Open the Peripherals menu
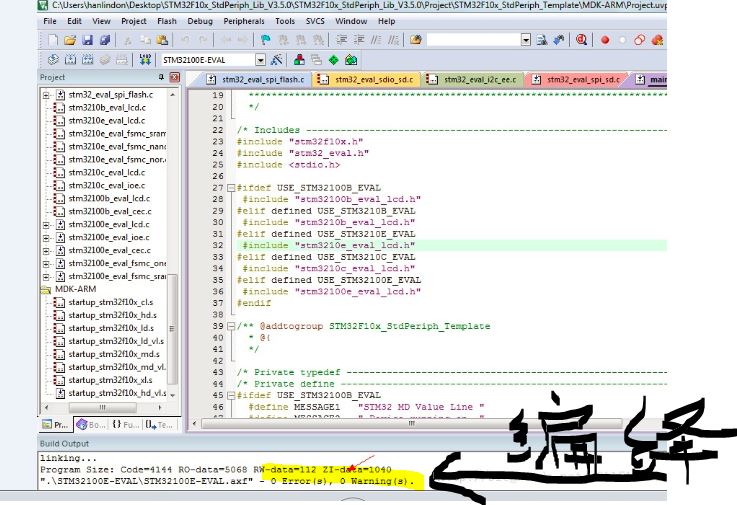 244,21
